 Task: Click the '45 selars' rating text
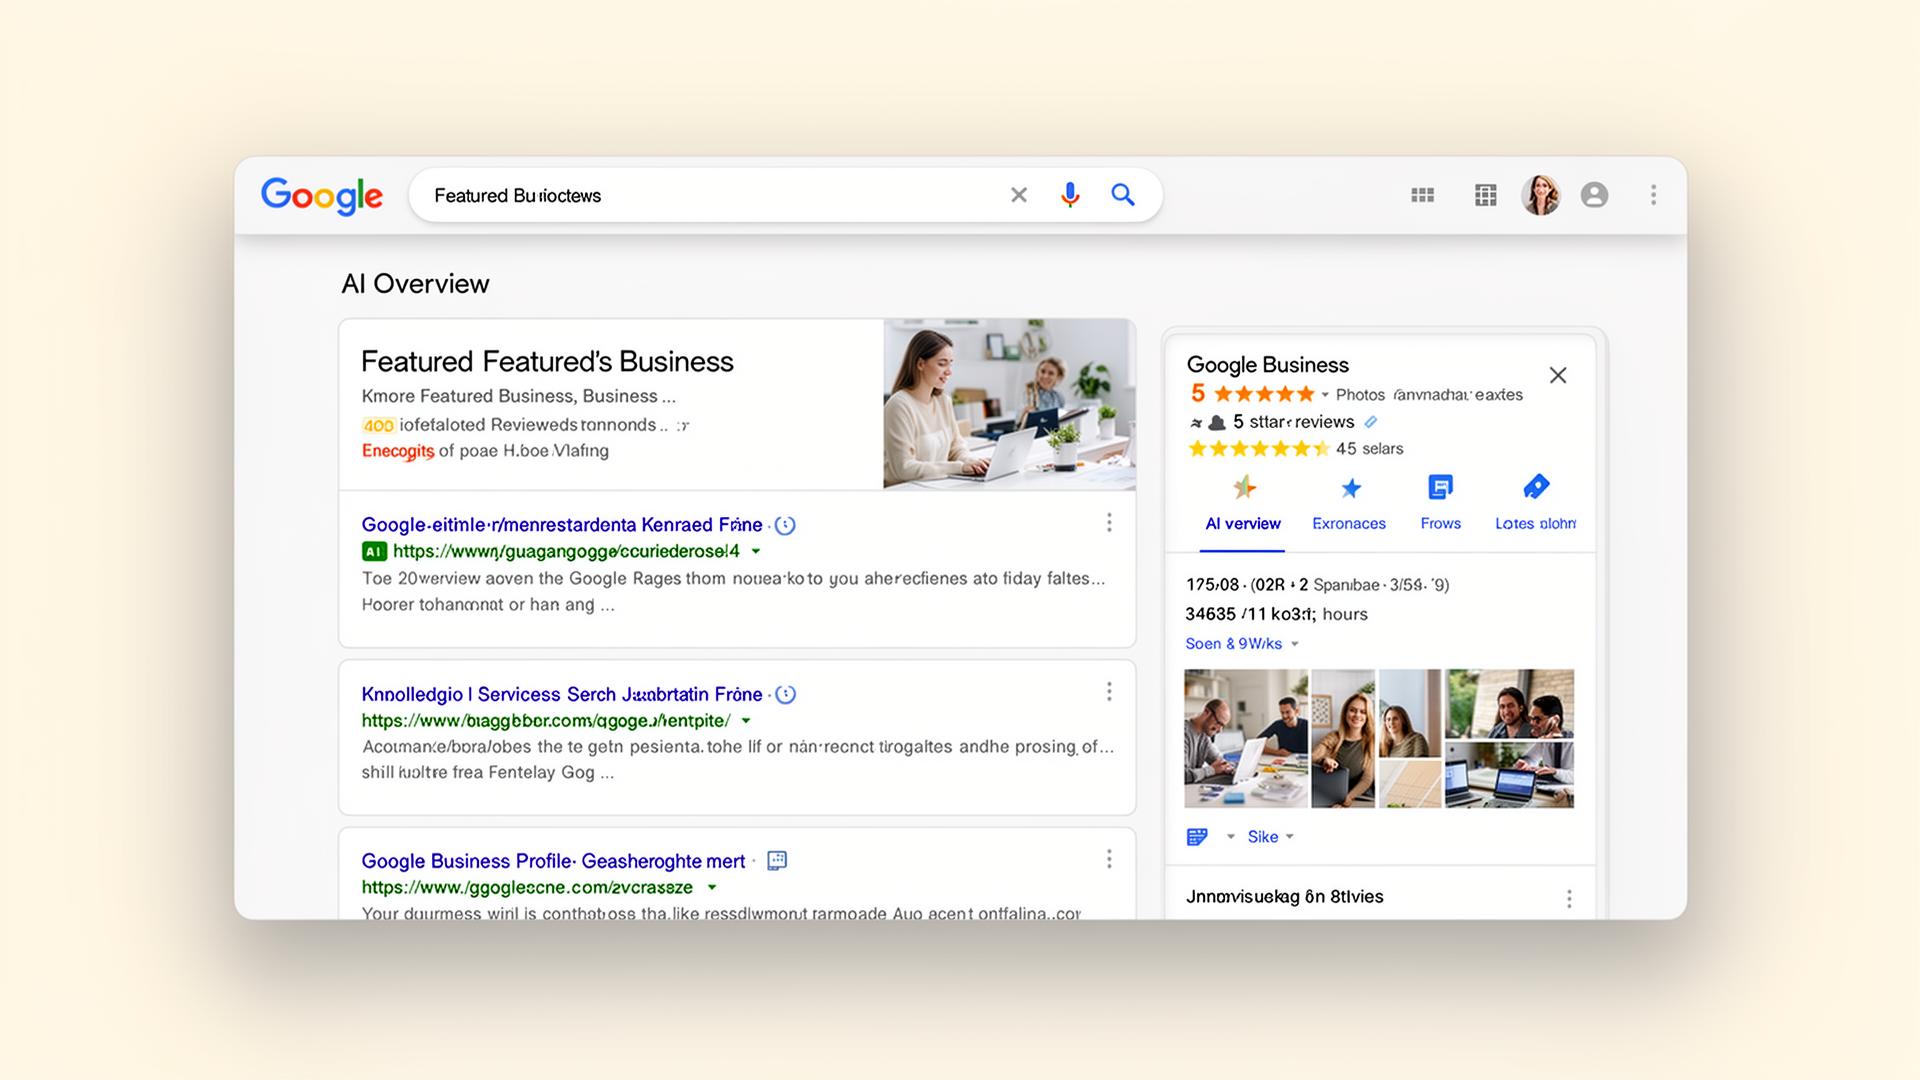pyautogui.click(x=1369, y=449)
